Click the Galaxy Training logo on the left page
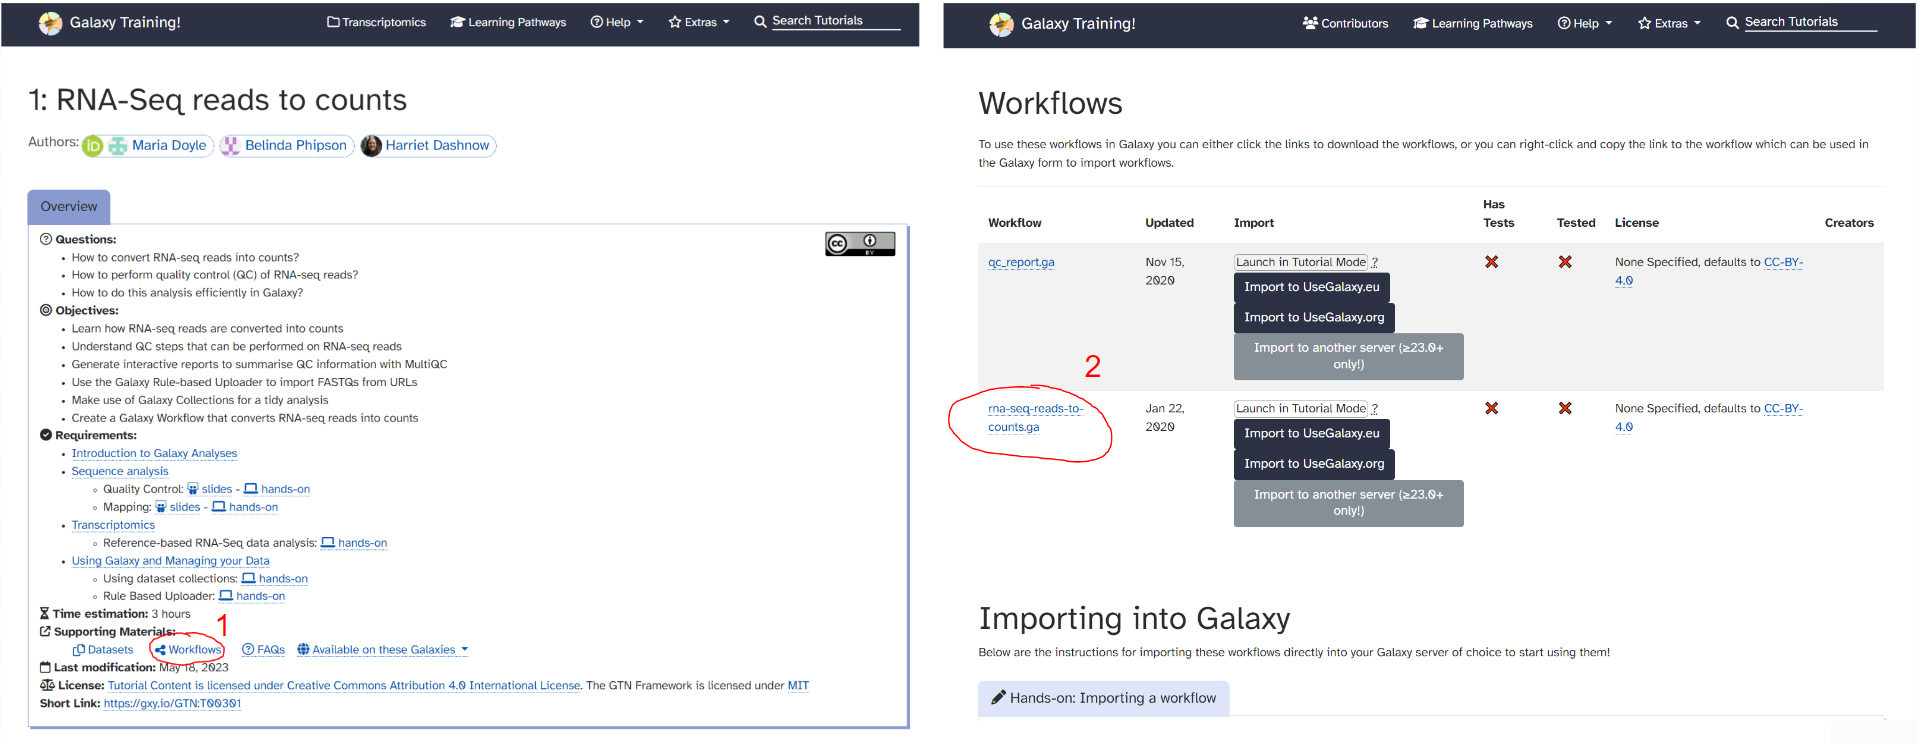This screenshot has width=1917, height=744. tap(50, 23)
